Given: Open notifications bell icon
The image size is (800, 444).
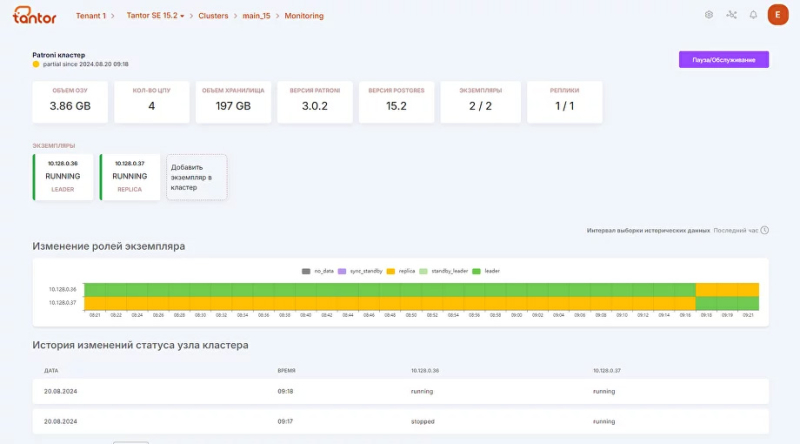Looking at the screenshot, I should 753,15.
